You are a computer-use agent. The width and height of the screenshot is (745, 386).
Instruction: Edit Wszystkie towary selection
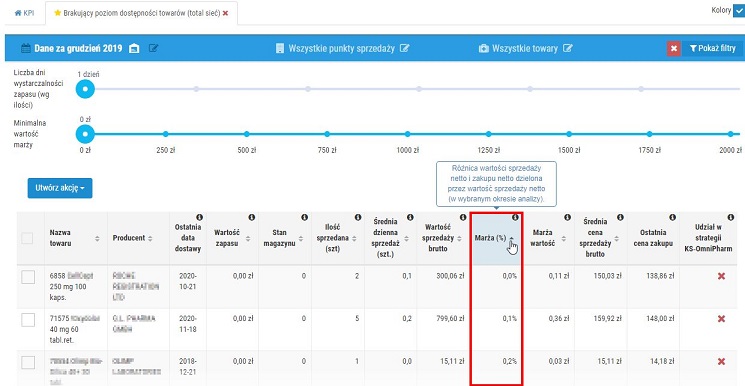[x=568, y=48]
